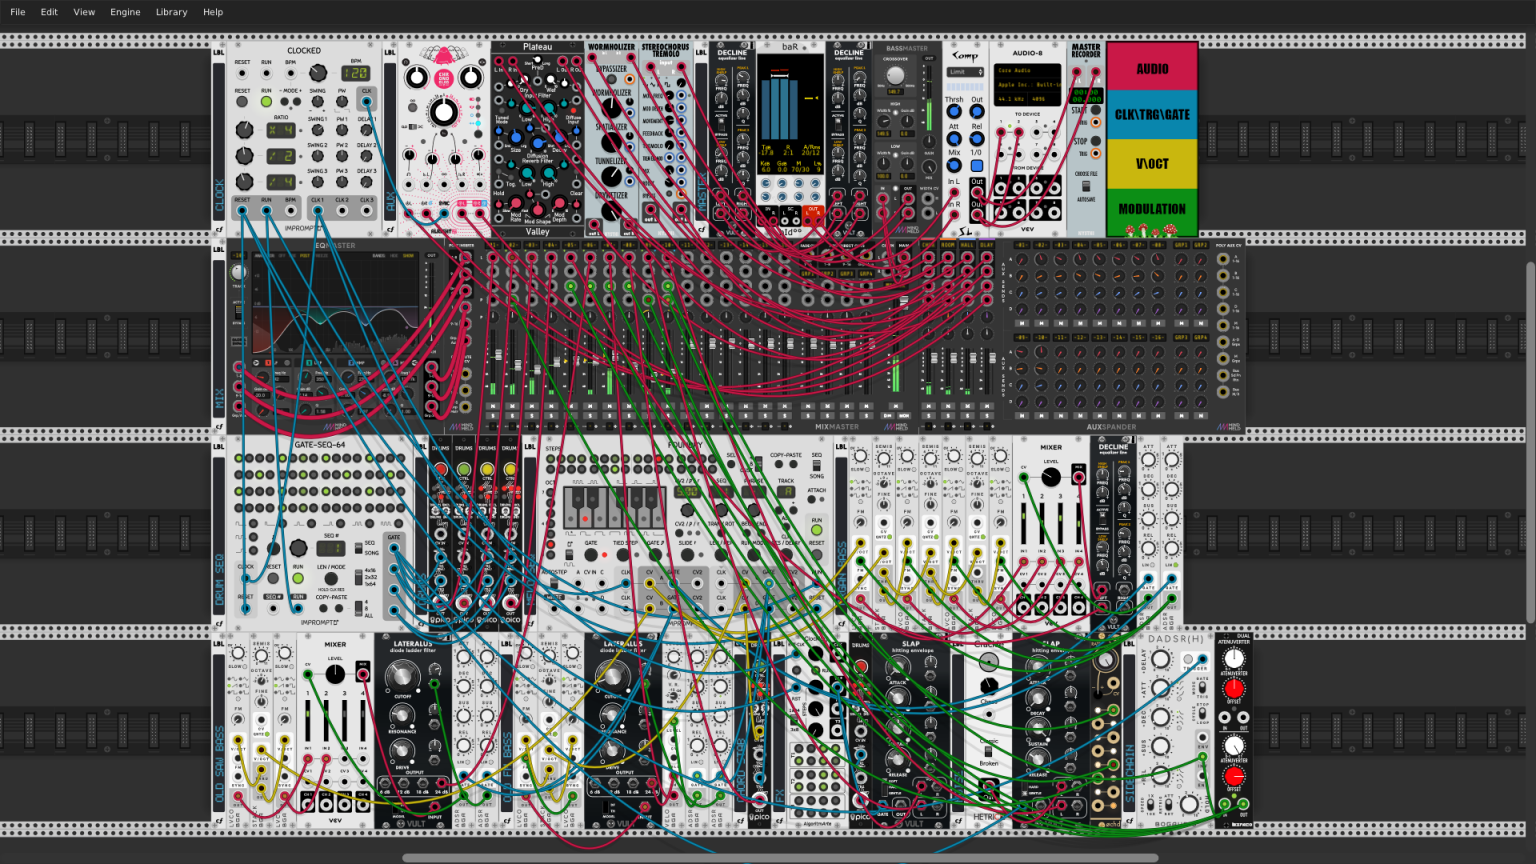Select the red AUDIO color label
The image size is (1536, 864).
tap(1152, 67)
